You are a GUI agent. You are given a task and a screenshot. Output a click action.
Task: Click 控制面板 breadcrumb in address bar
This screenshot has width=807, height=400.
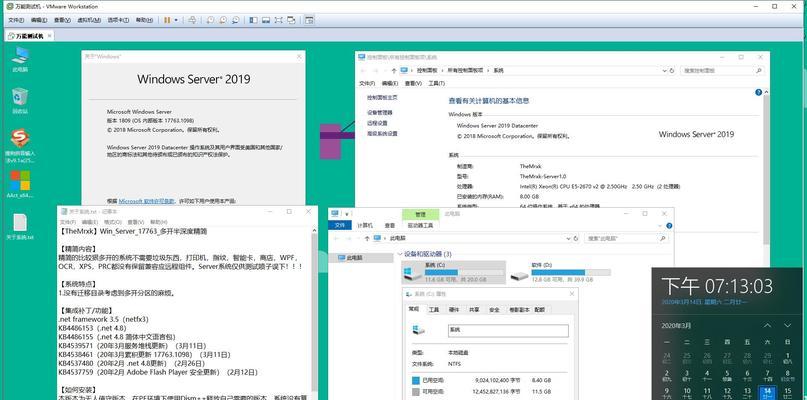point(427,71)
